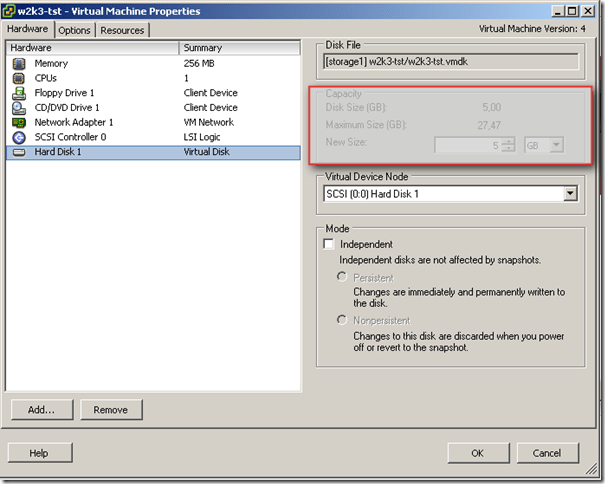This screenshot has width=605, height=484.
Task: Select the Persistent radio button
Action: click(343, 277)
